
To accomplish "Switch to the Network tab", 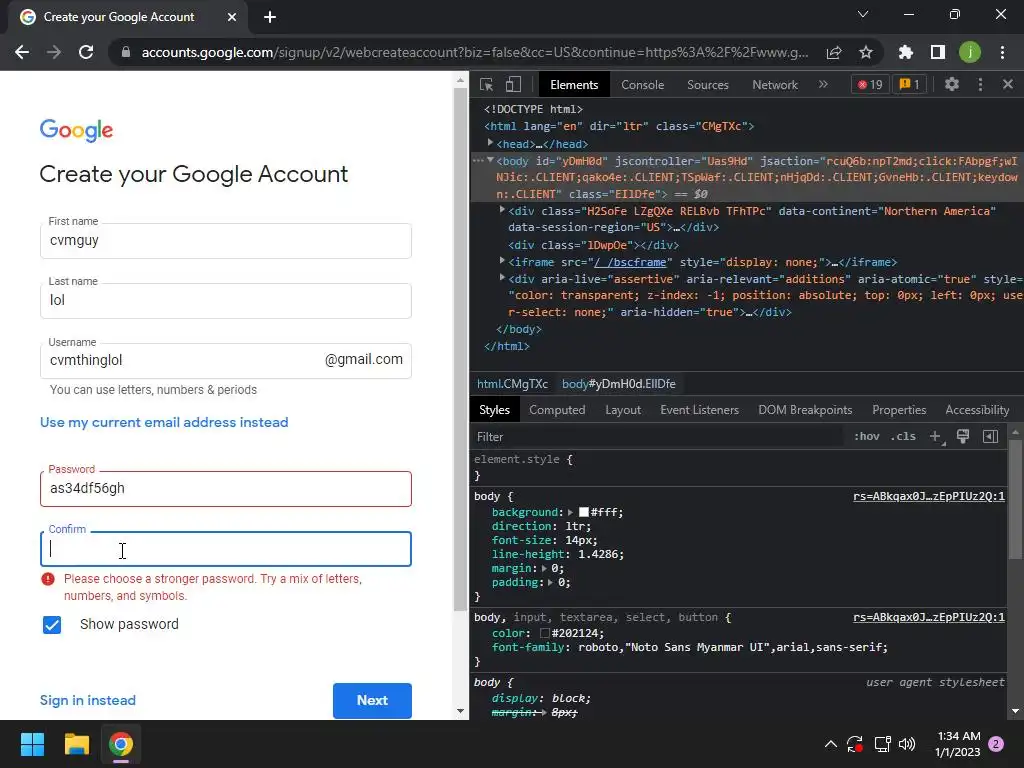I will (775, 85).
